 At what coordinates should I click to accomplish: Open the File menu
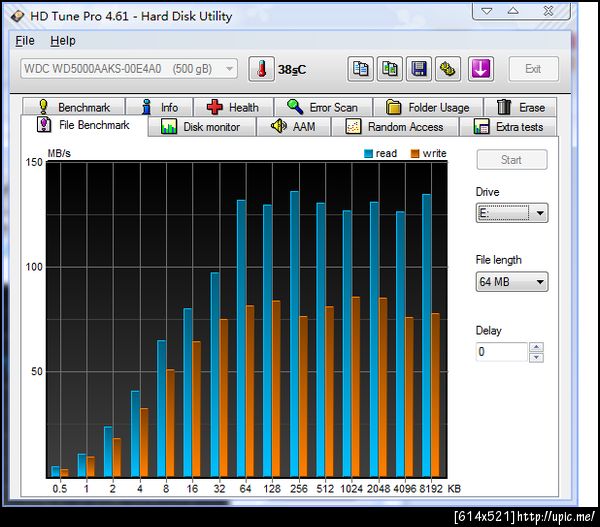click(25, 41)
